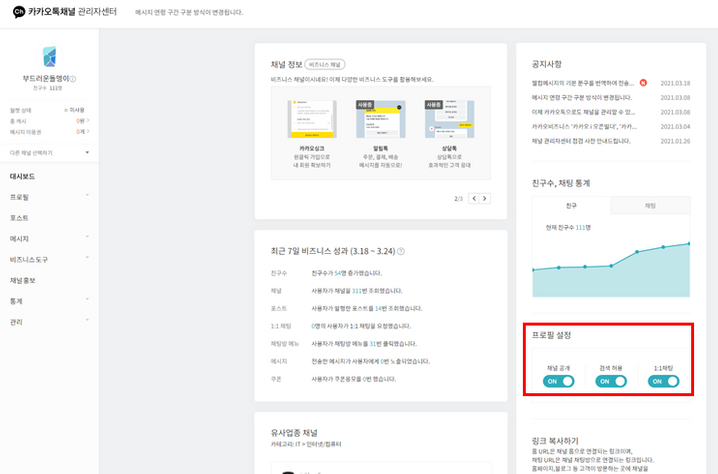The image size is (718, 474).
Task: Click the 14번 post views value
Action: click(x=378, y=308)
